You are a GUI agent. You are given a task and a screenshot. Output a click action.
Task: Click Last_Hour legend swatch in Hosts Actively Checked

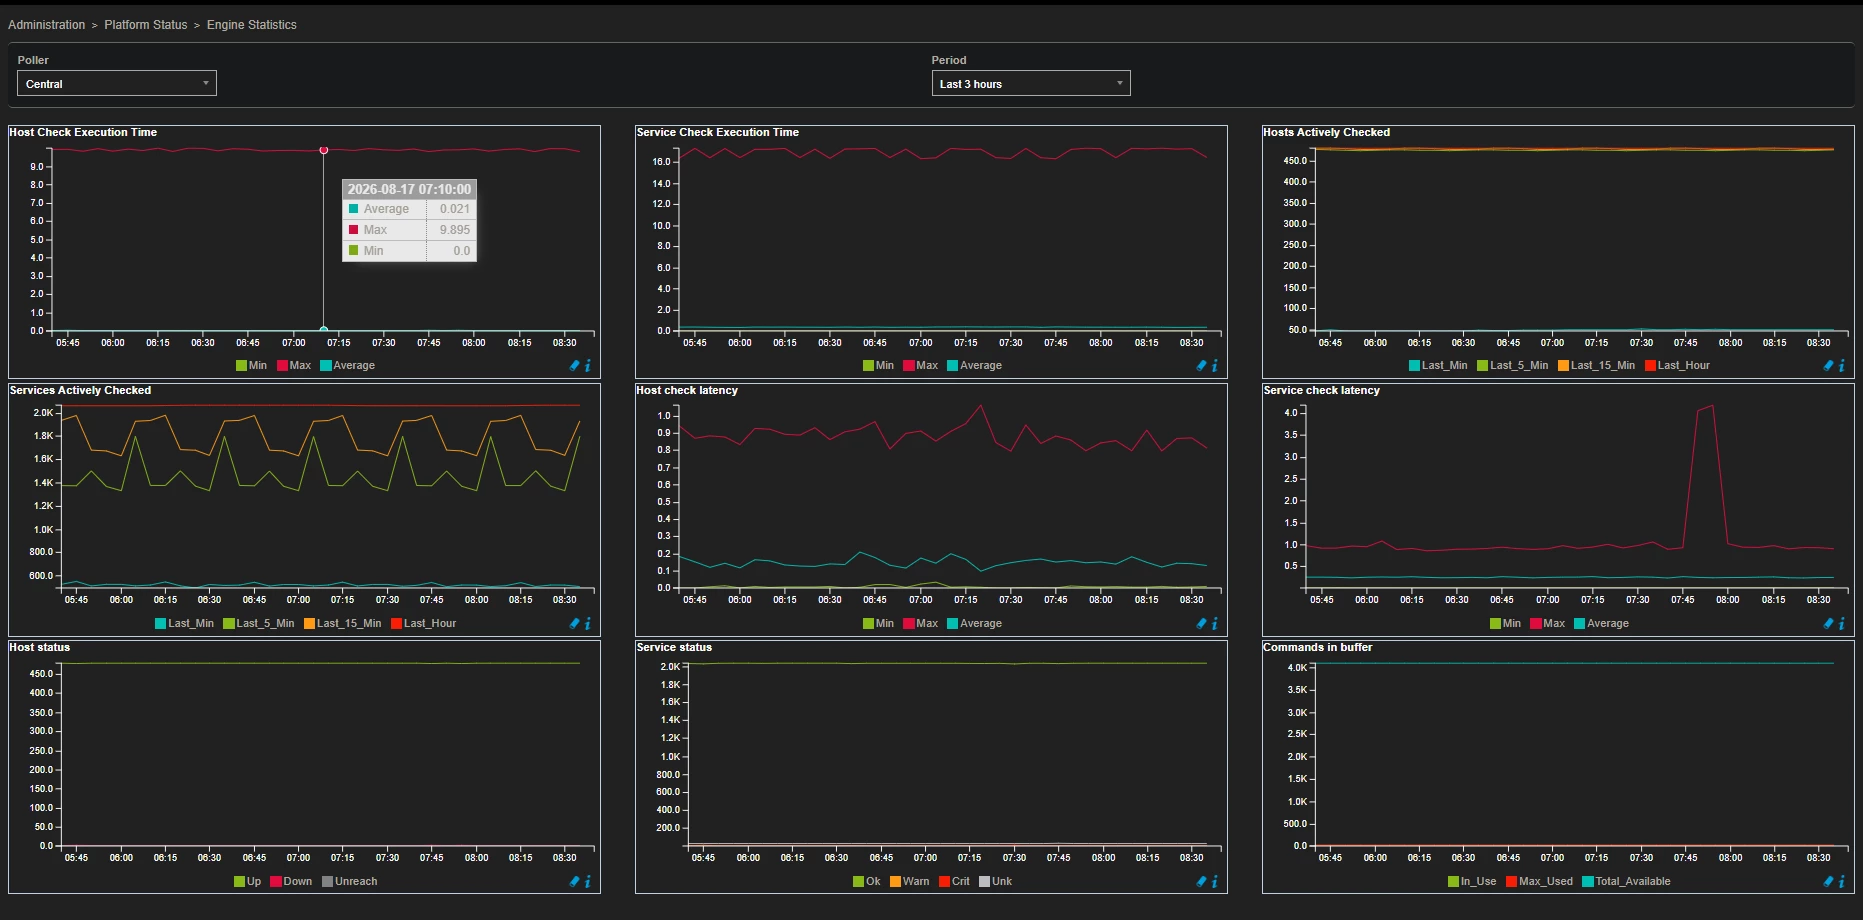coord(1650,366)
